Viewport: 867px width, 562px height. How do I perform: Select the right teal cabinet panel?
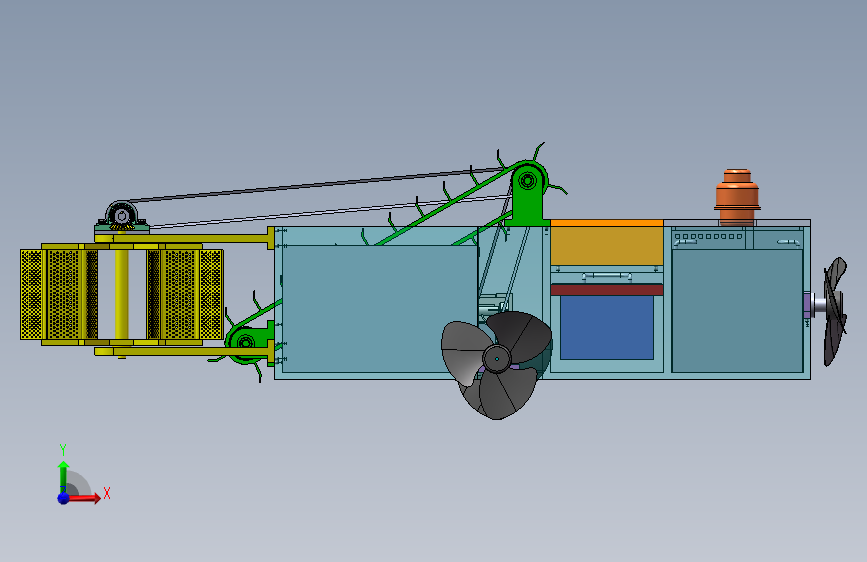click(737, 311)
